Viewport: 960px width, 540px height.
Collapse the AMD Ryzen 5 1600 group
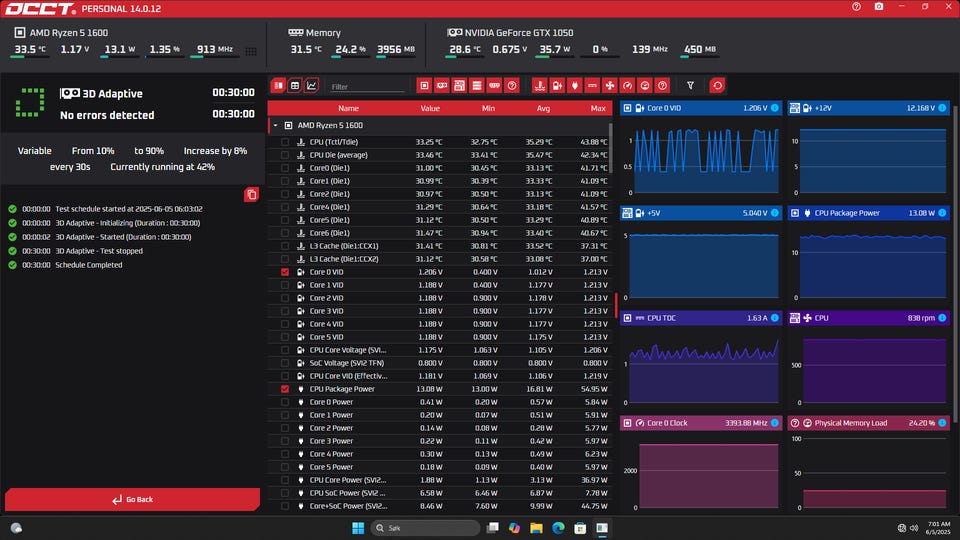pyautogui.click(x=275, y=126)
